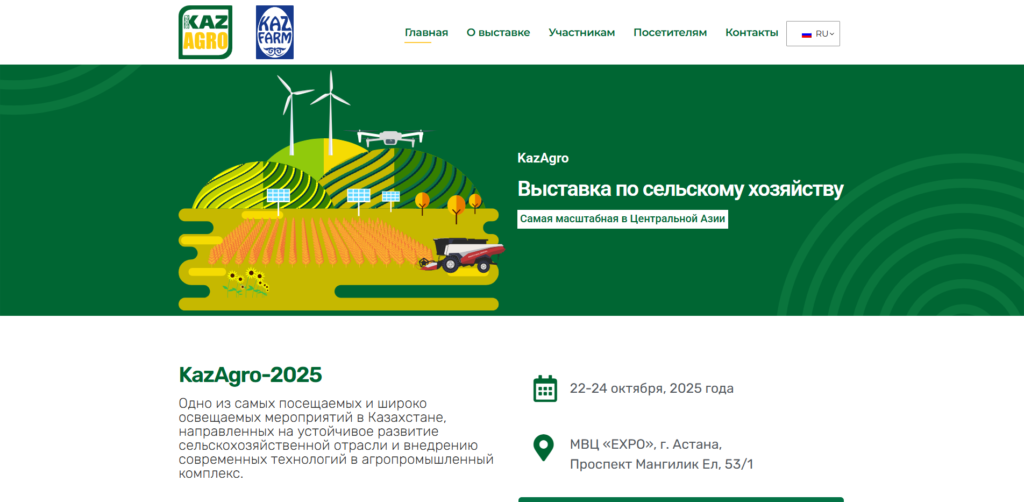
Task: Click the Russian flag icon
Action: coord(807,34)
